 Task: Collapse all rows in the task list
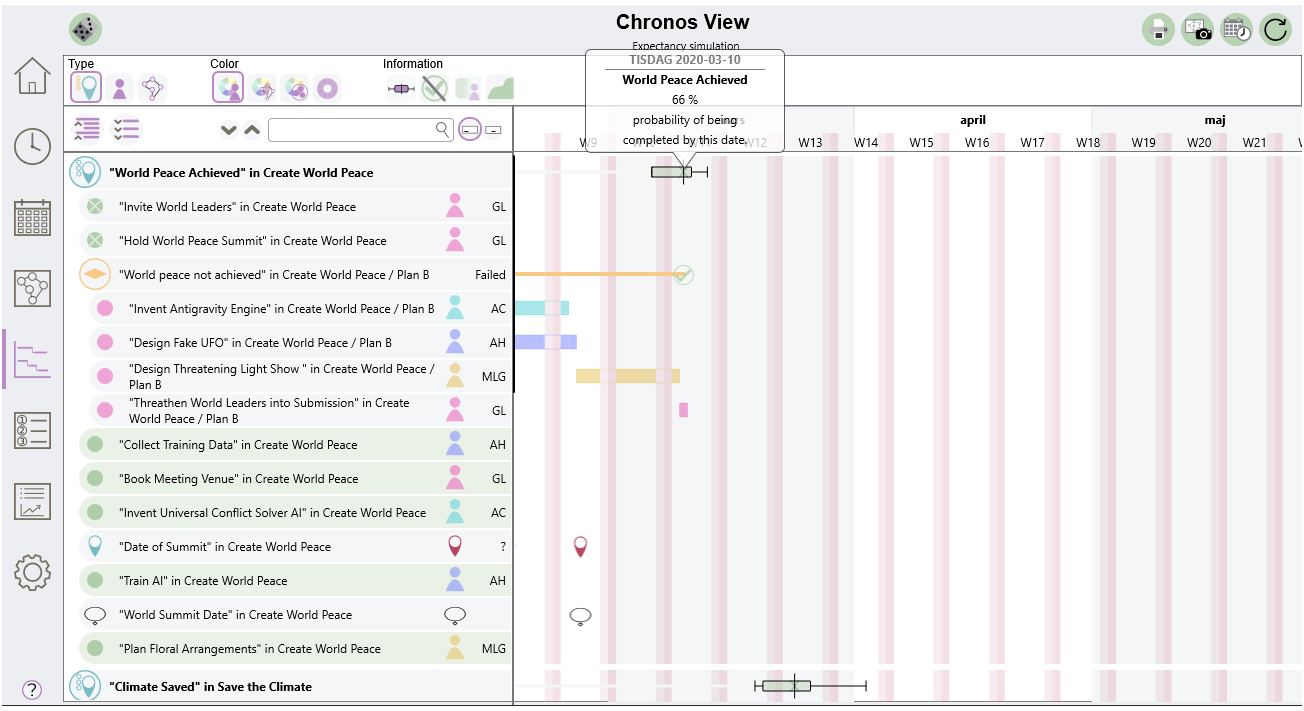87,129
